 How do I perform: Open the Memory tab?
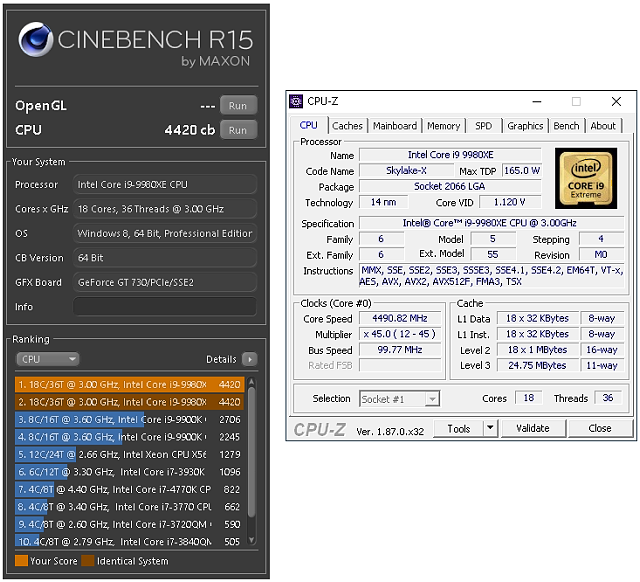(443, 126)
